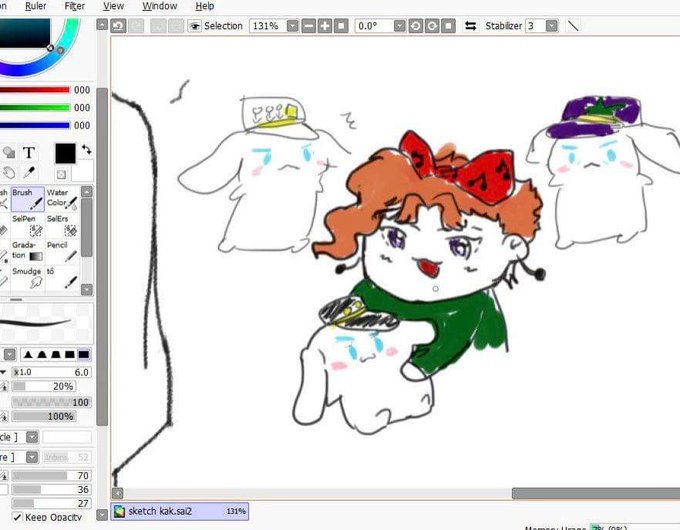Open the Window menu
Viewport: 680px width, 530px height.
[160, 6]
